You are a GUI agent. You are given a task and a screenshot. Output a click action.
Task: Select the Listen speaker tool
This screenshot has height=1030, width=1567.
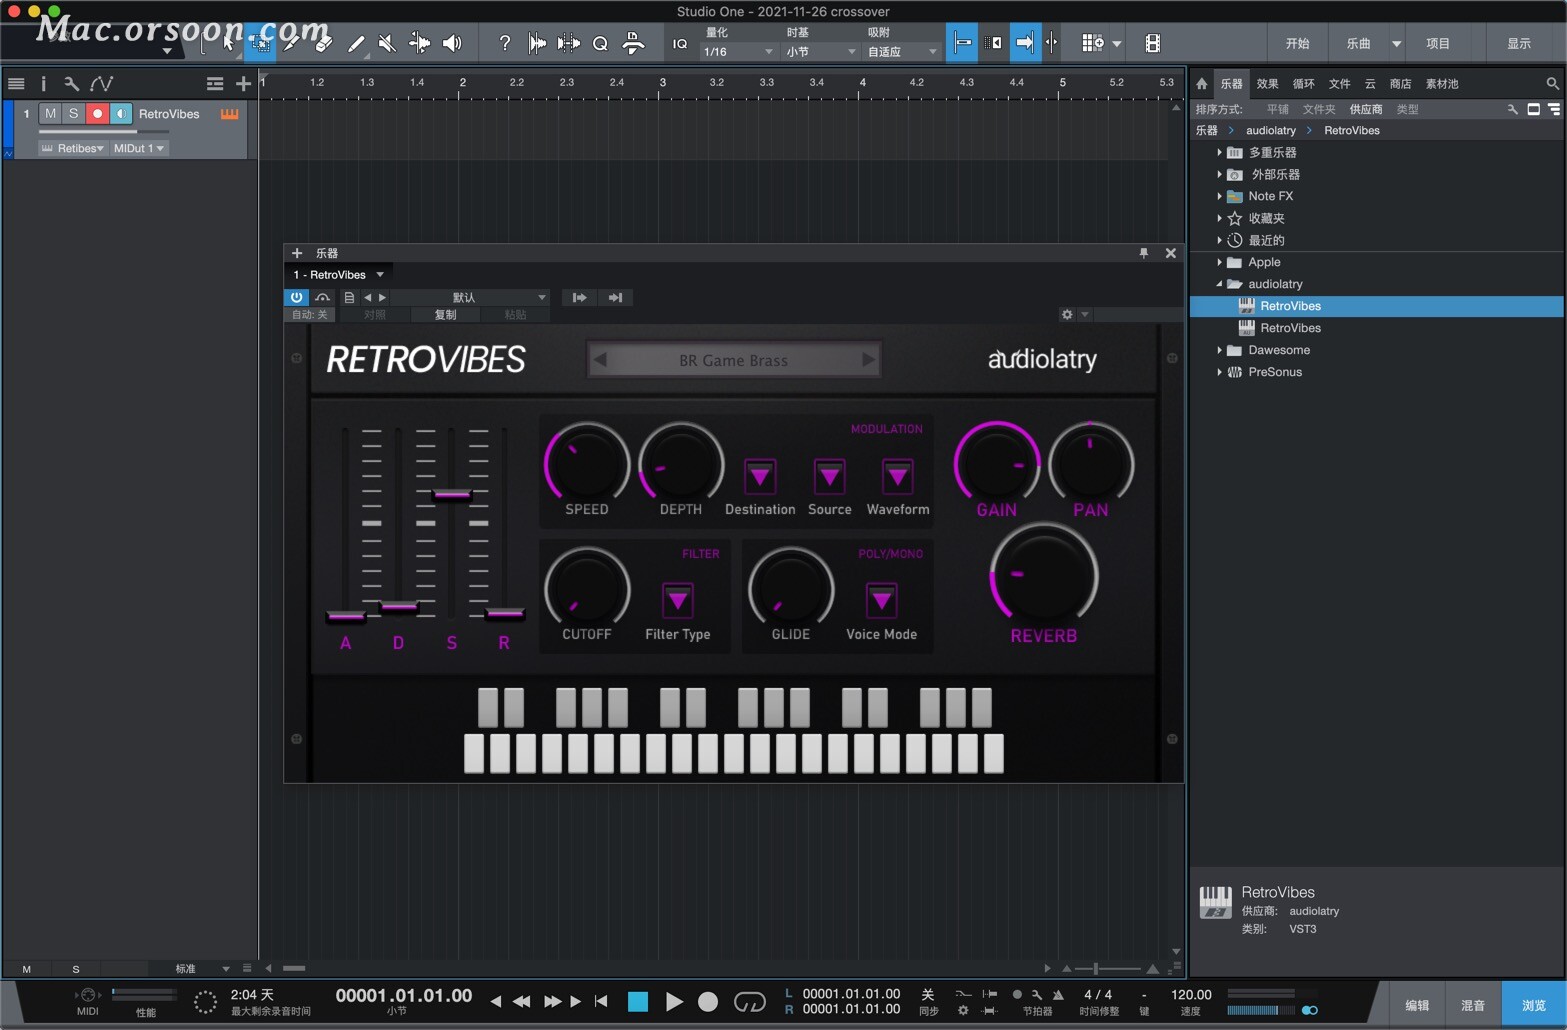coord(452,43)
